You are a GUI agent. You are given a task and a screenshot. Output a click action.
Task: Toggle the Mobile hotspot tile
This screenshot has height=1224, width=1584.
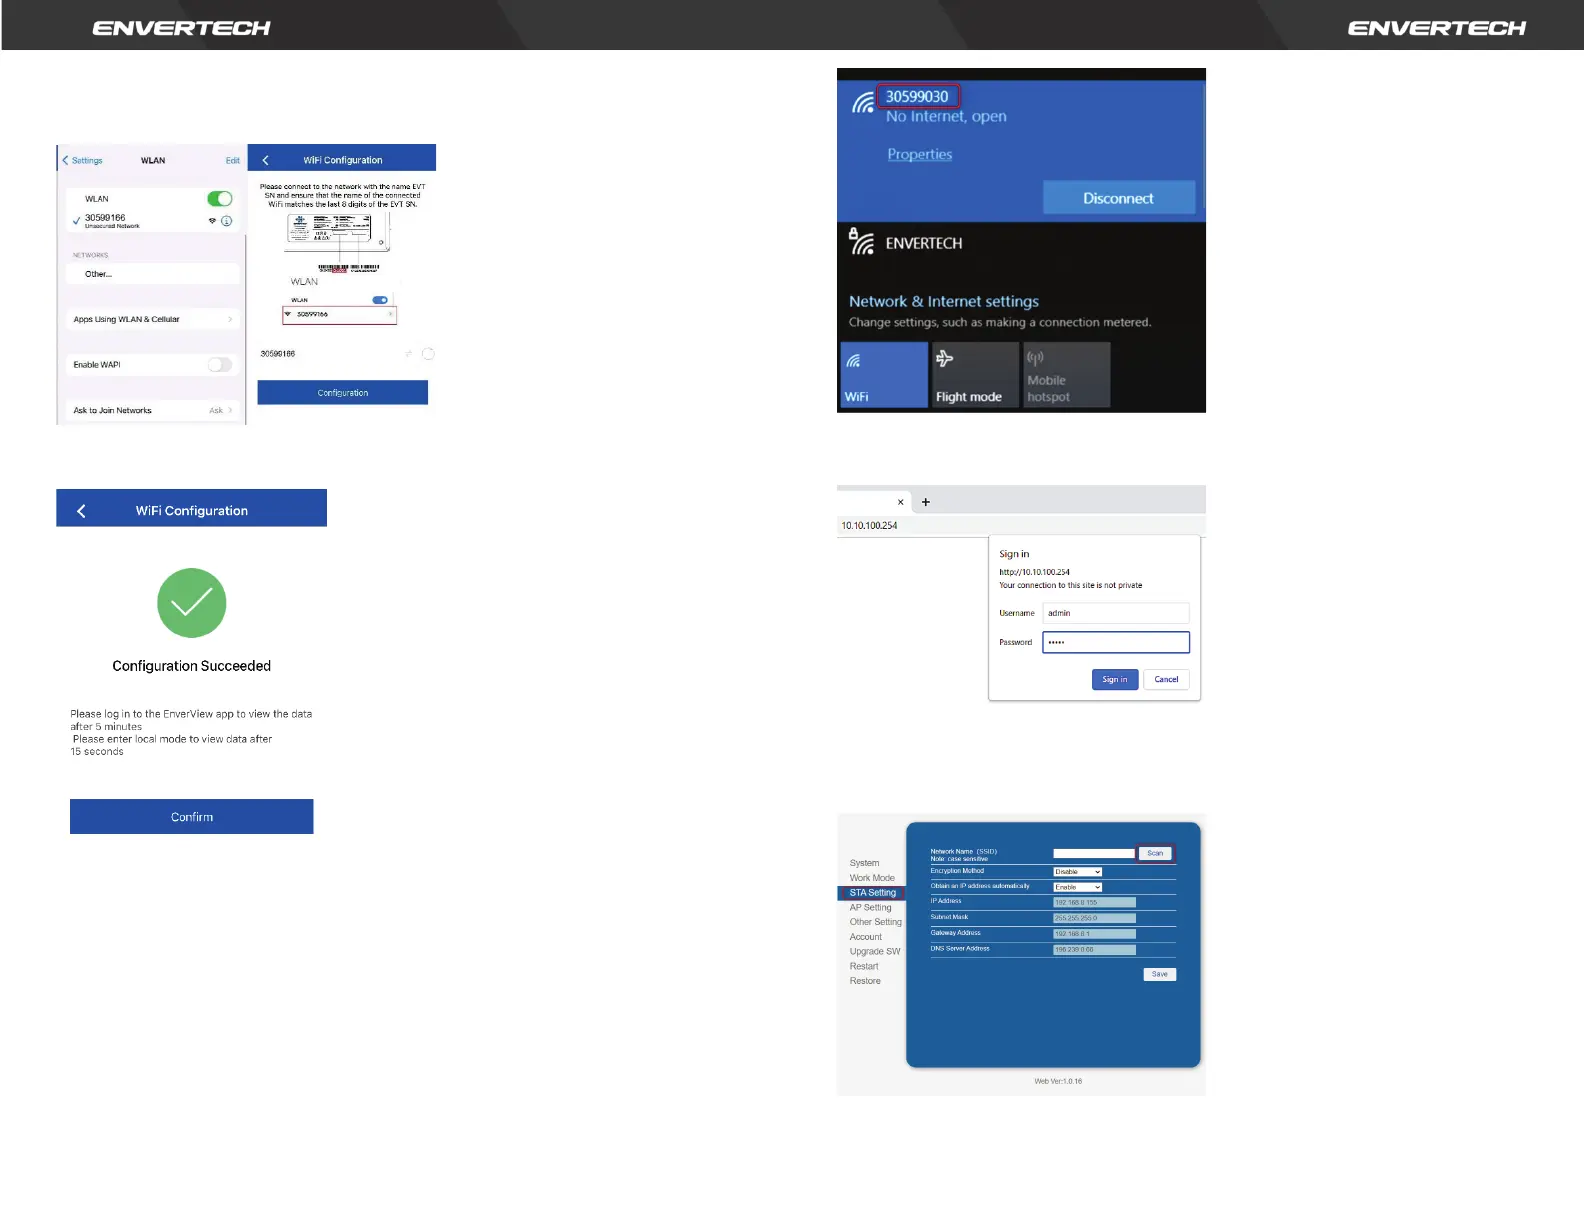[1067, 375]
